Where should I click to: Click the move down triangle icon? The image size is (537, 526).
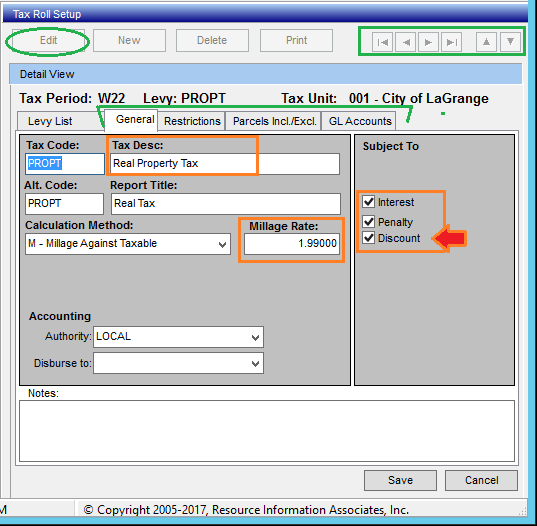510,42
